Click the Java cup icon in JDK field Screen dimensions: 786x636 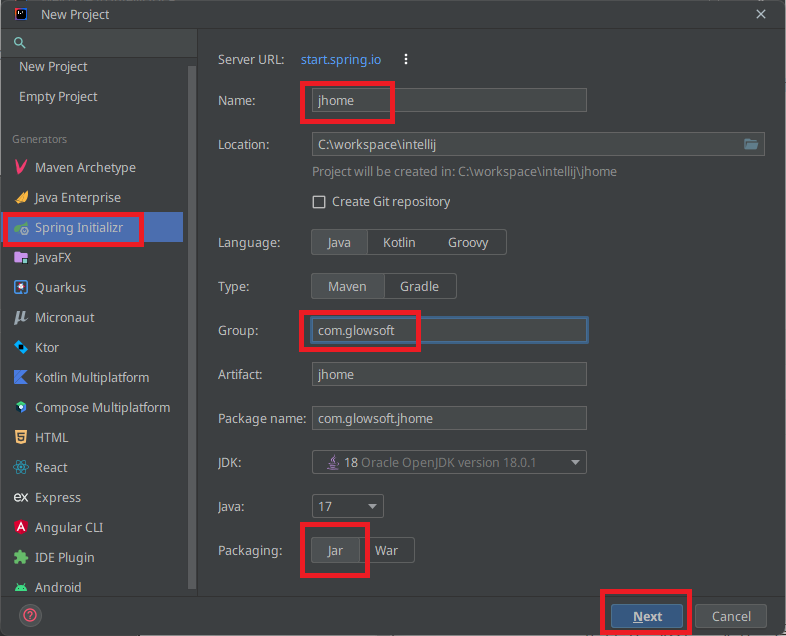click(x=333, y=462)
